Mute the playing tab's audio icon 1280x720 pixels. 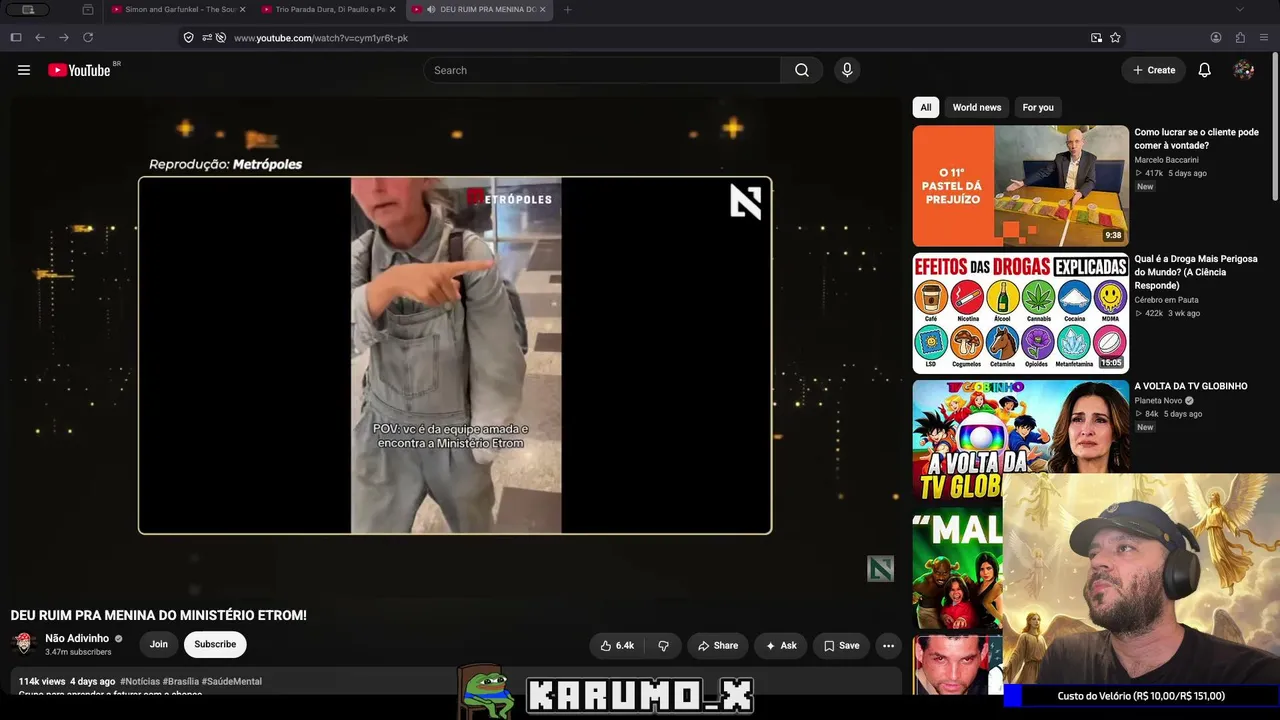[x=431, y=10]
